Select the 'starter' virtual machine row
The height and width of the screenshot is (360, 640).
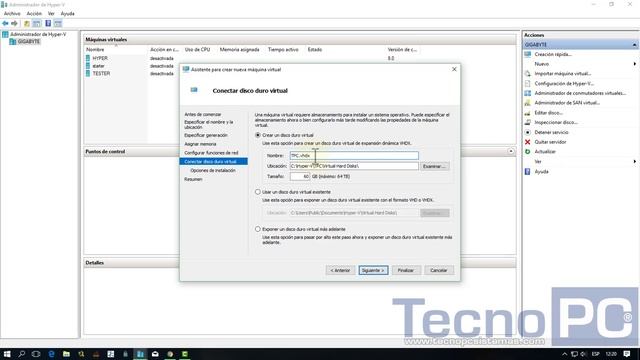click(98, 66)
